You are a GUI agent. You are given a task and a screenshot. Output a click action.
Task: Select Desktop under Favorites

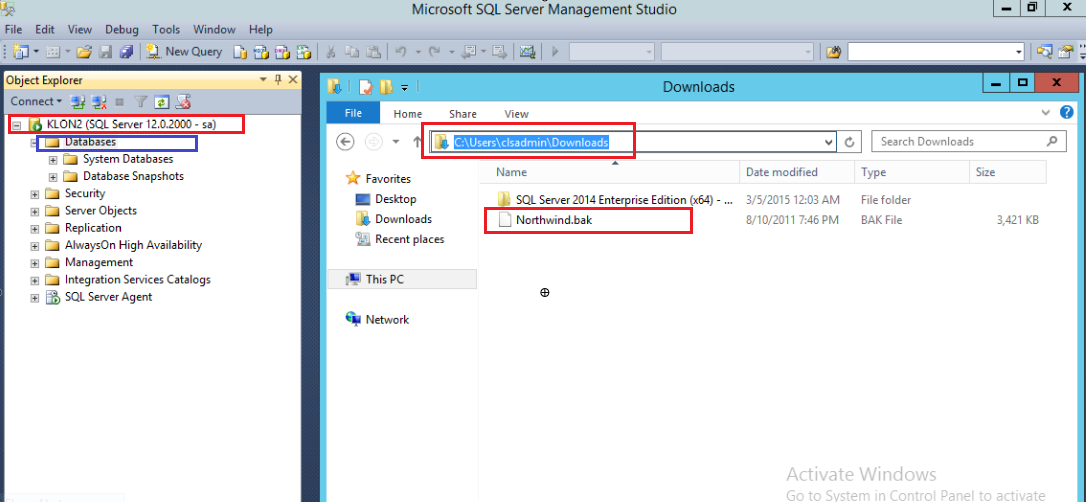(395, 199)
